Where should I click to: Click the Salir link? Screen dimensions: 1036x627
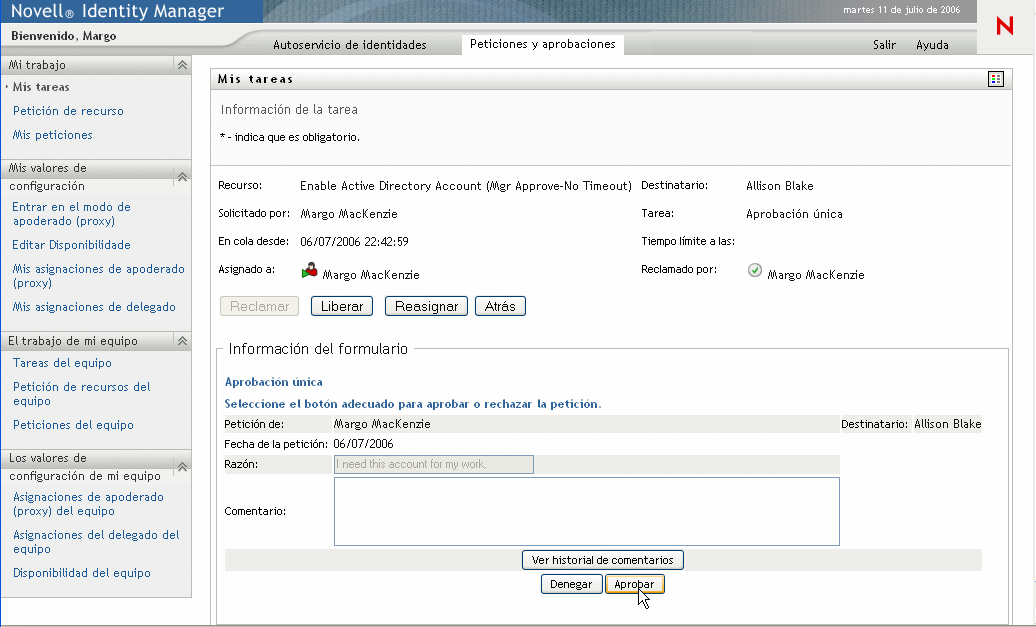884,45
